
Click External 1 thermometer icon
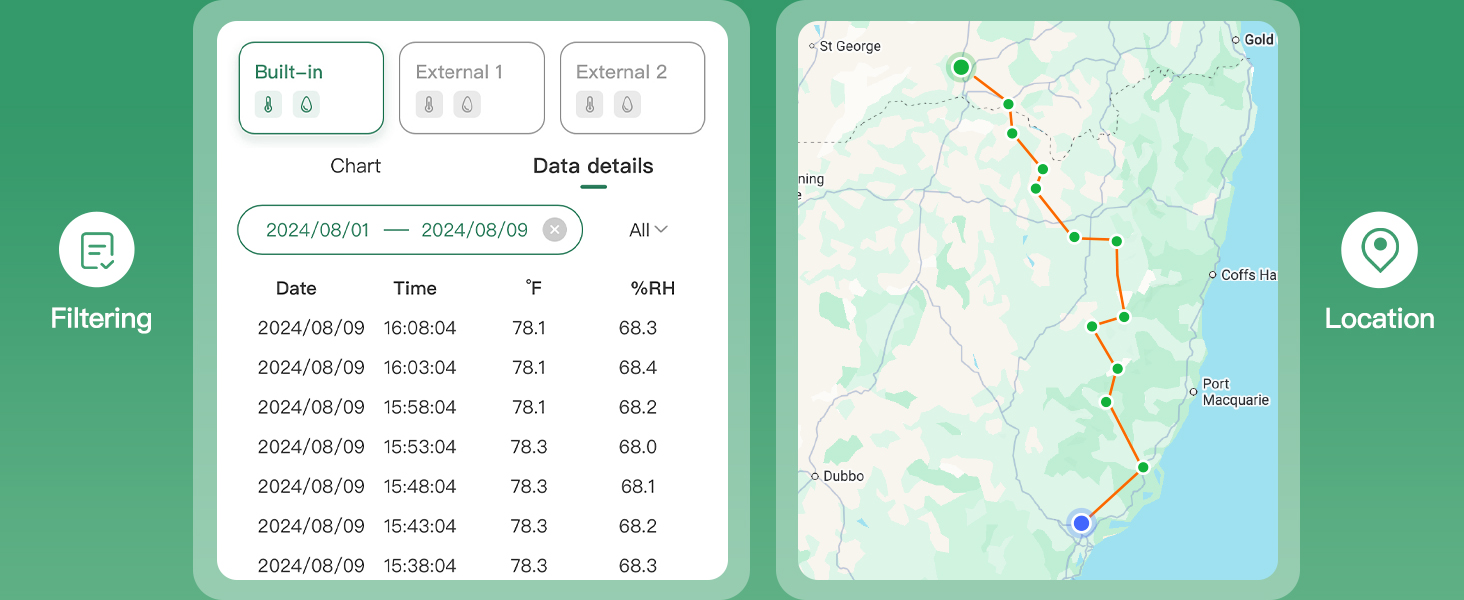(x=429, y=105)
